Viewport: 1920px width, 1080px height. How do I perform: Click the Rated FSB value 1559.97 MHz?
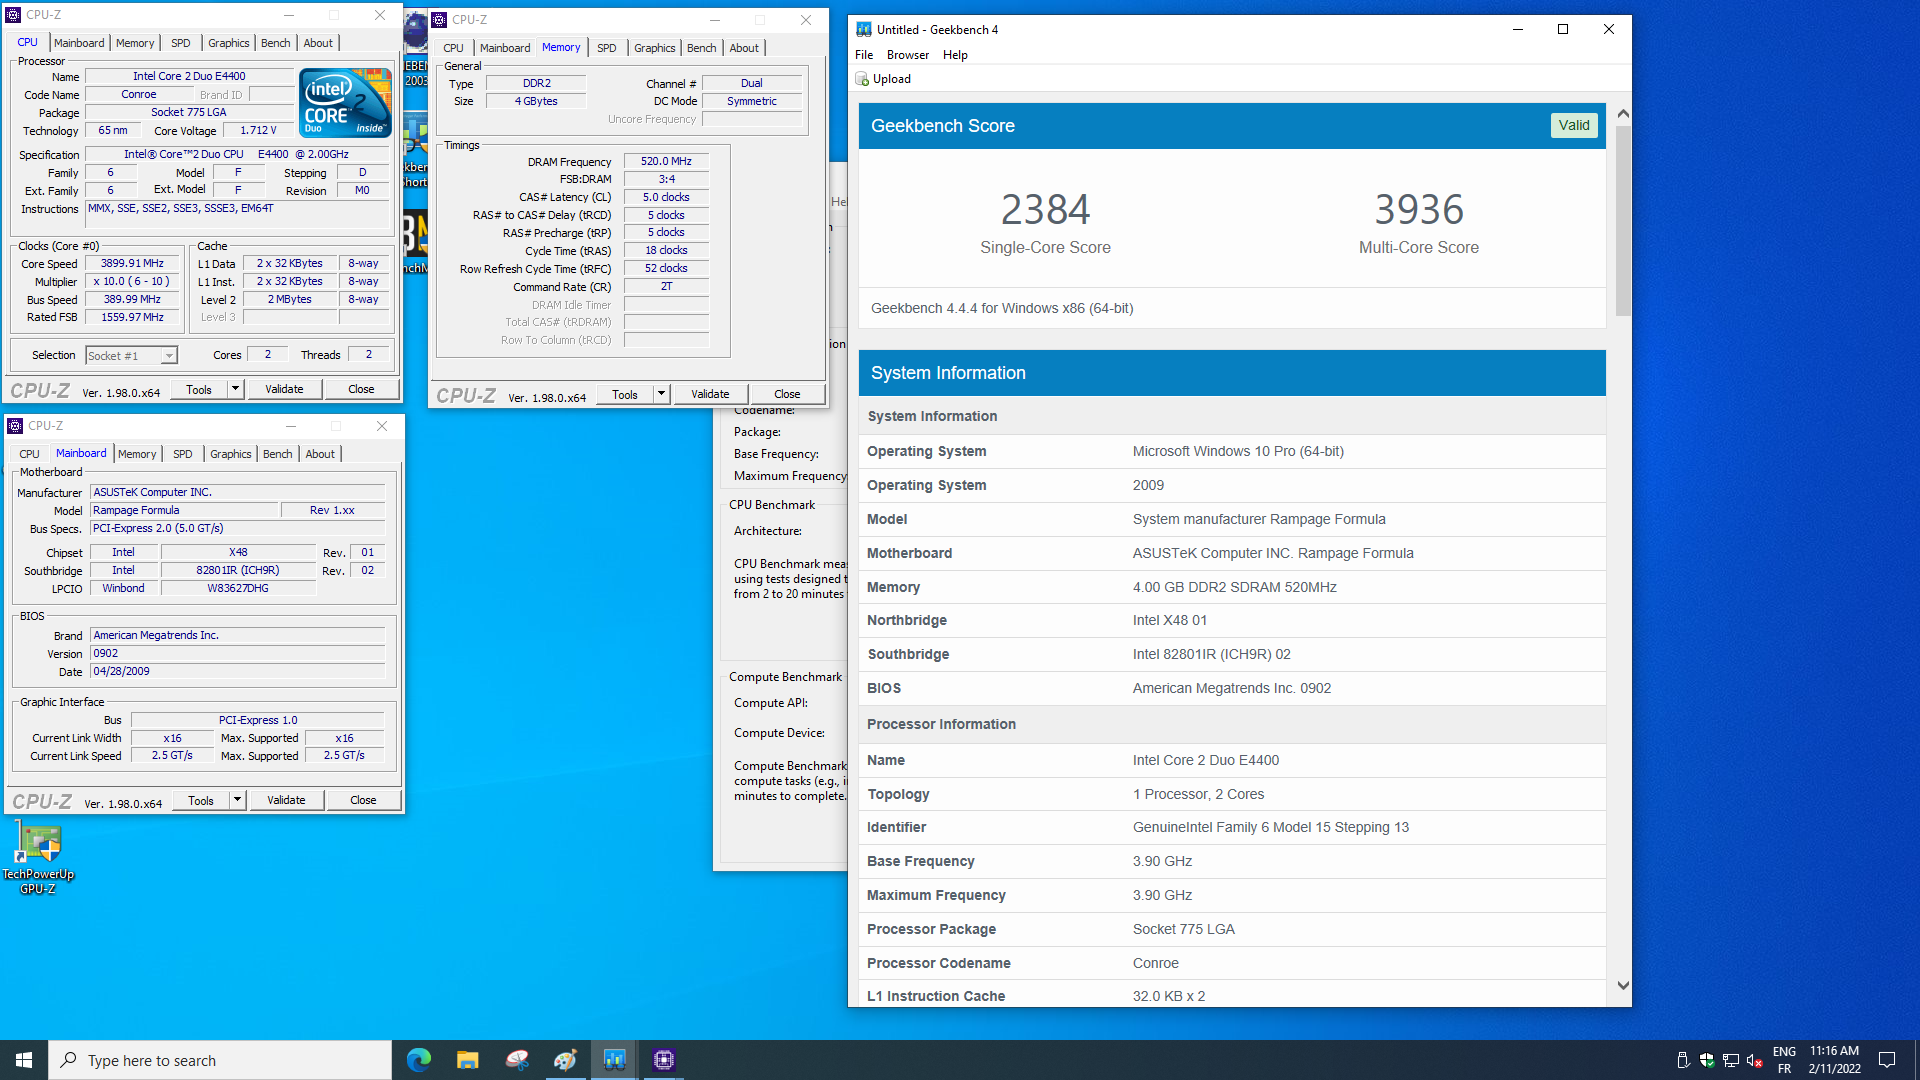click(132, 317)
